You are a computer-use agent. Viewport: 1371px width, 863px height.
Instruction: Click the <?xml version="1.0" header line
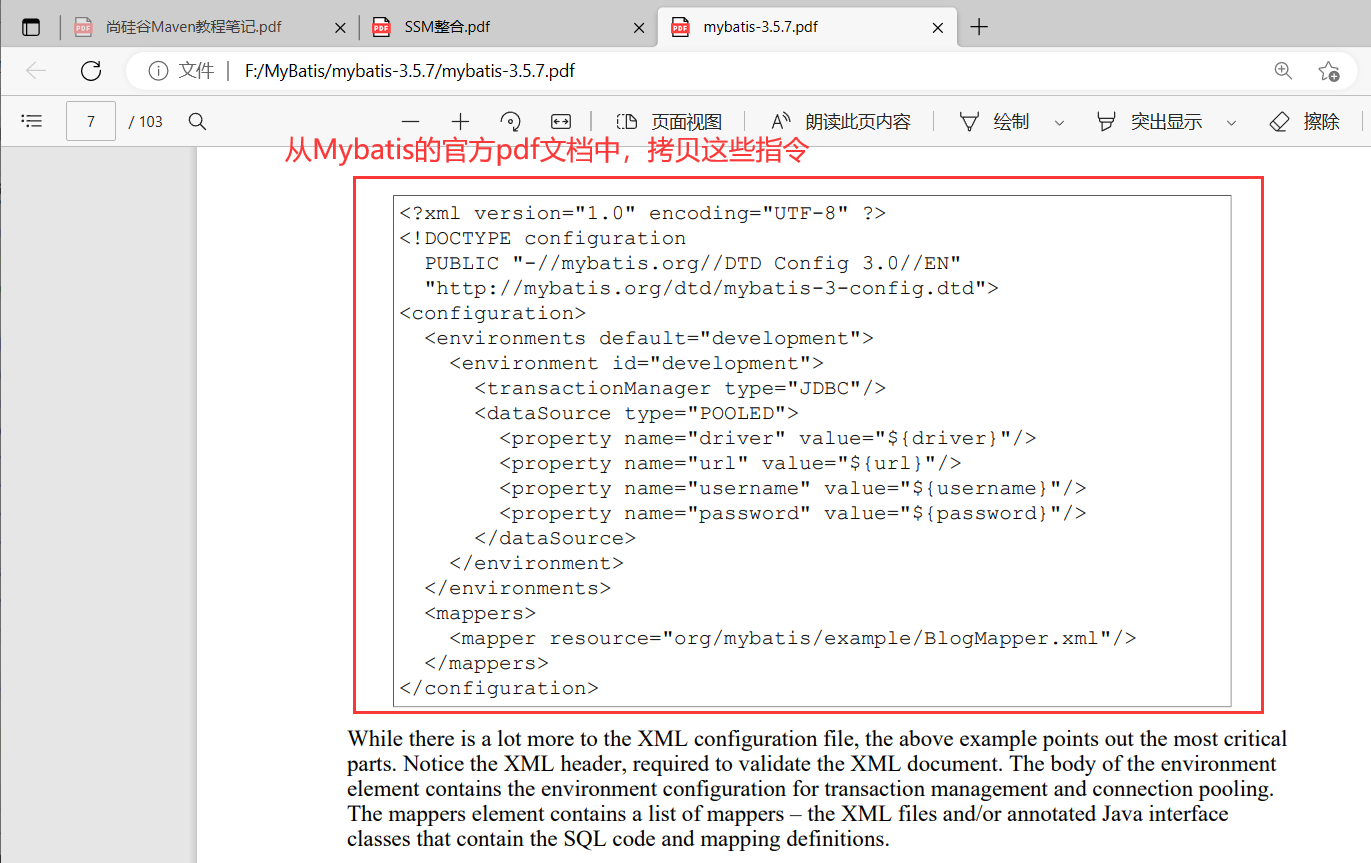coord(643,213)
